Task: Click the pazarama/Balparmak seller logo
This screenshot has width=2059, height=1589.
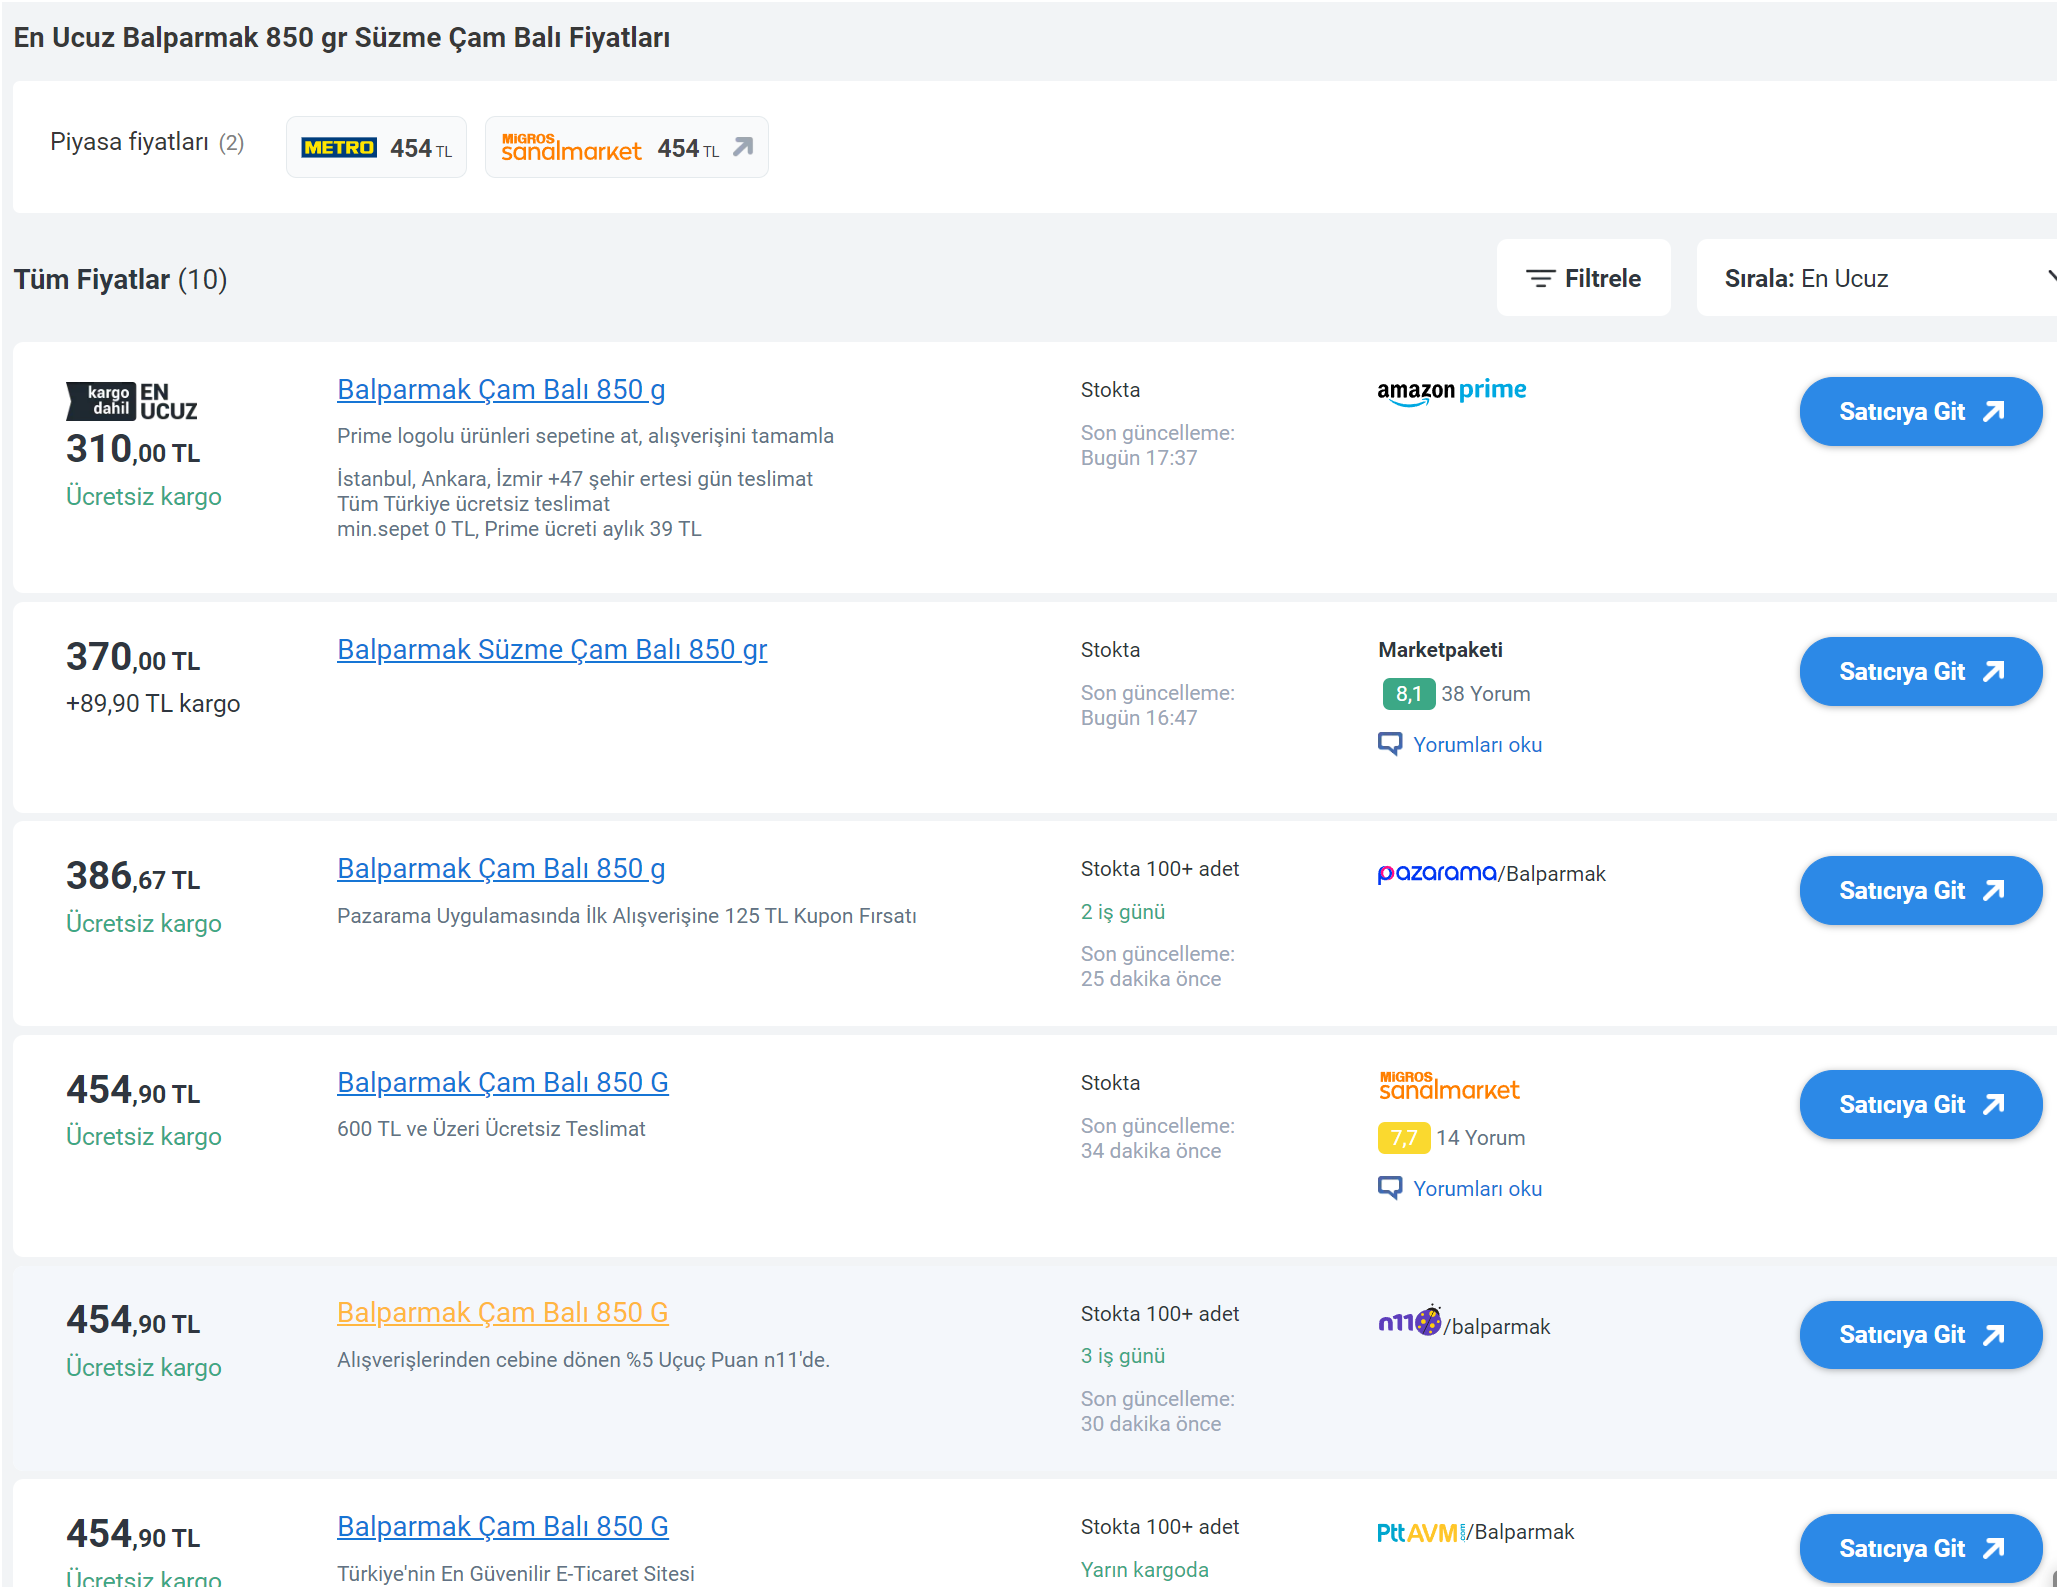Action: point(1491,873)
